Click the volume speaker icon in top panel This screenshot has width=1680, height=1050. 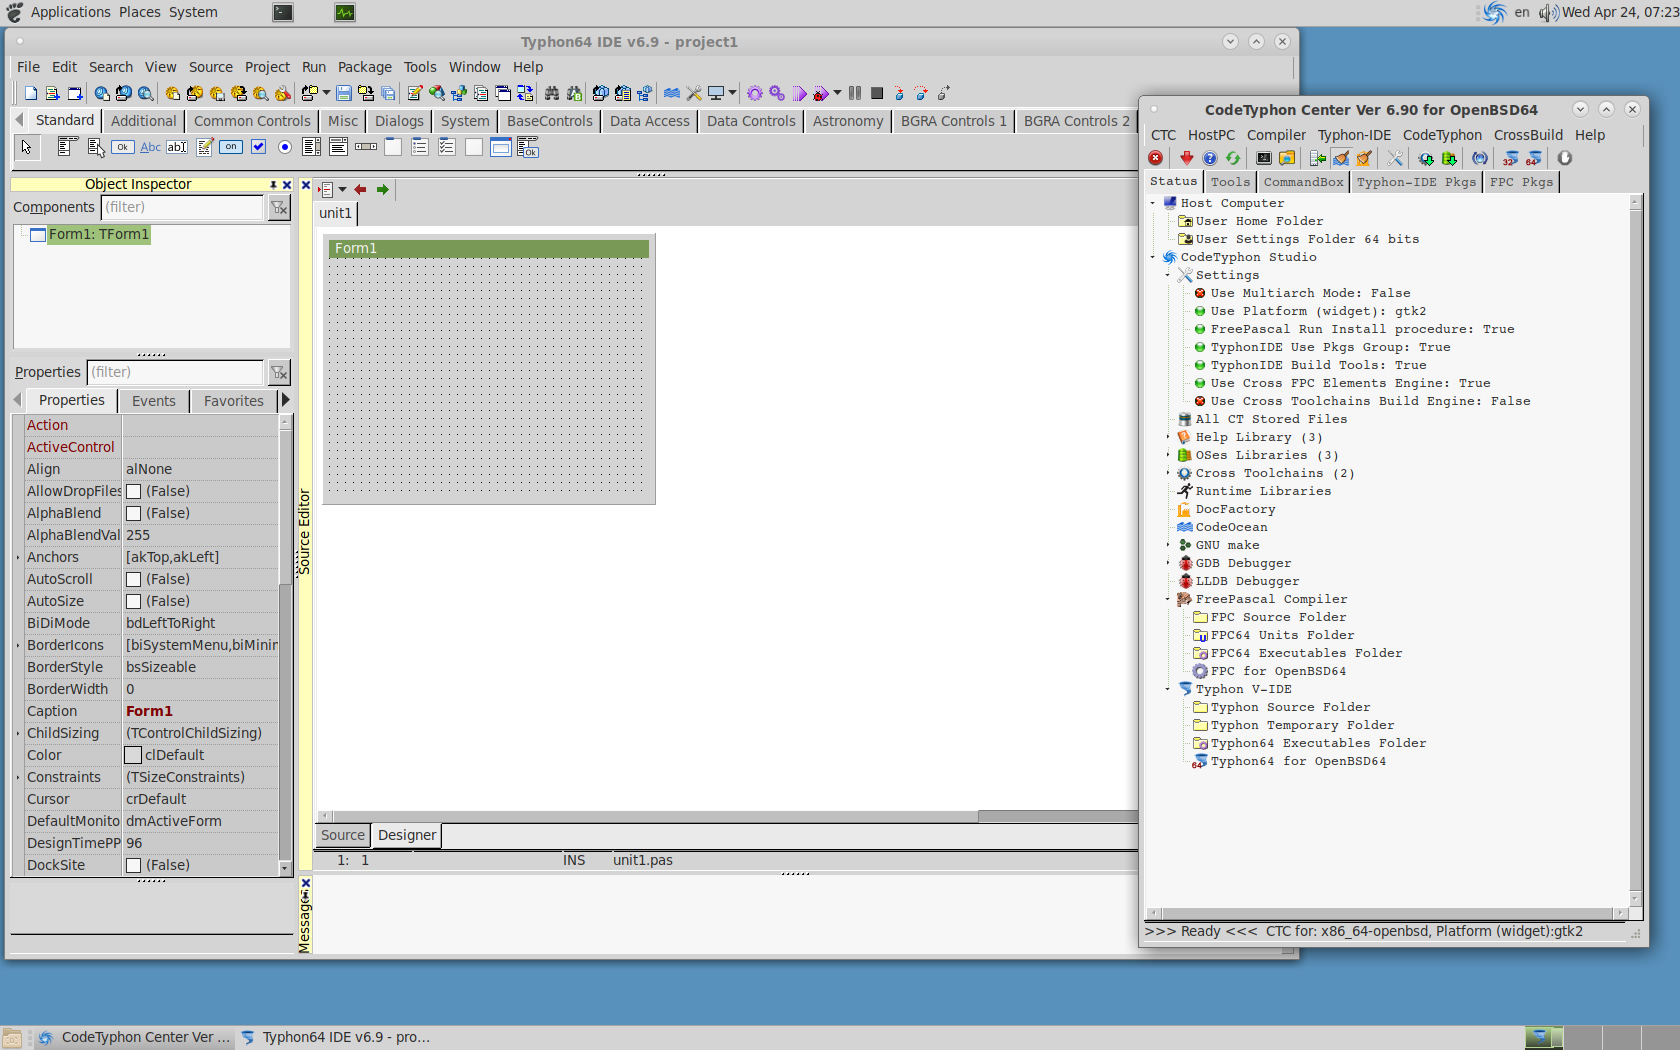1548,12
